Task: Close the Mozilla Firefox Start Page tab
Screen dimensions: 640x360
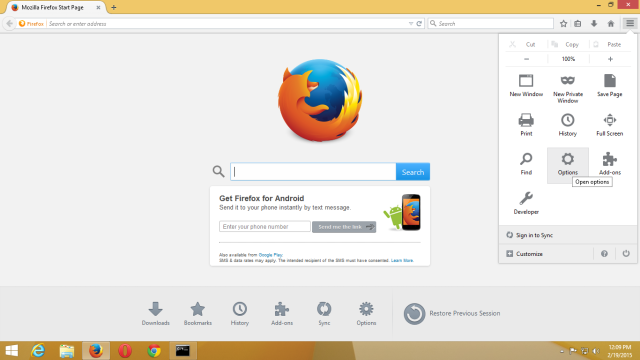Action: pyautogui.click(x=98, y=7)
